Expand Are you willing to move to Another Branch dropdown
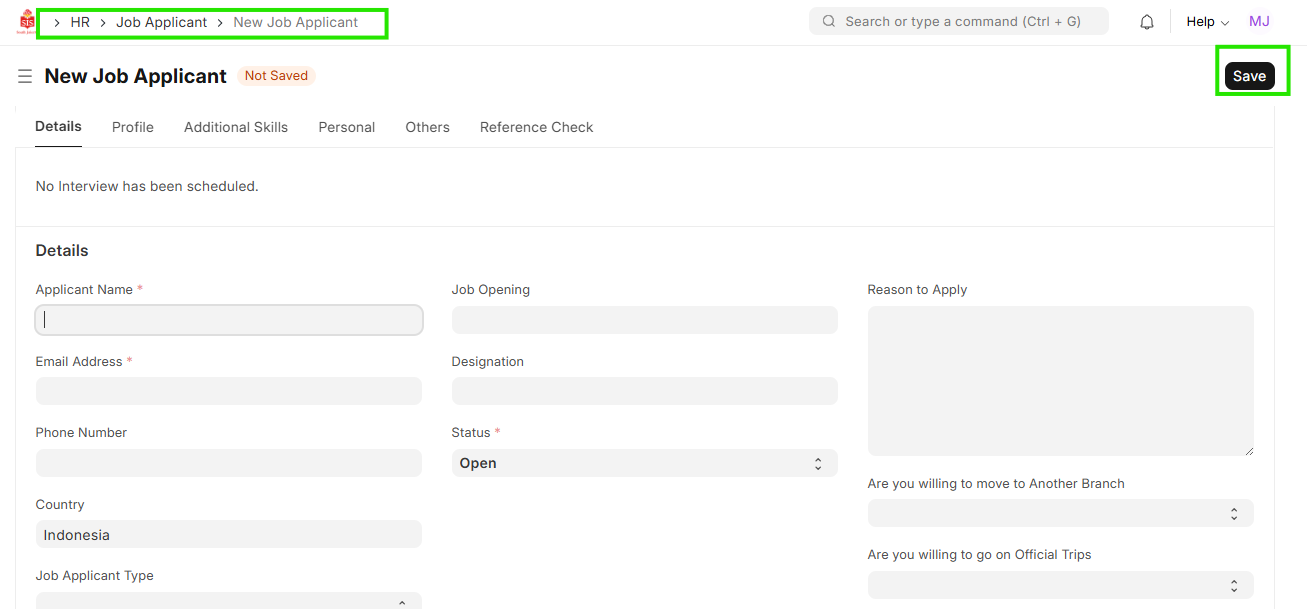Image resolution: width=1307 pixels, height=609 pixels. pos(1060,513)
